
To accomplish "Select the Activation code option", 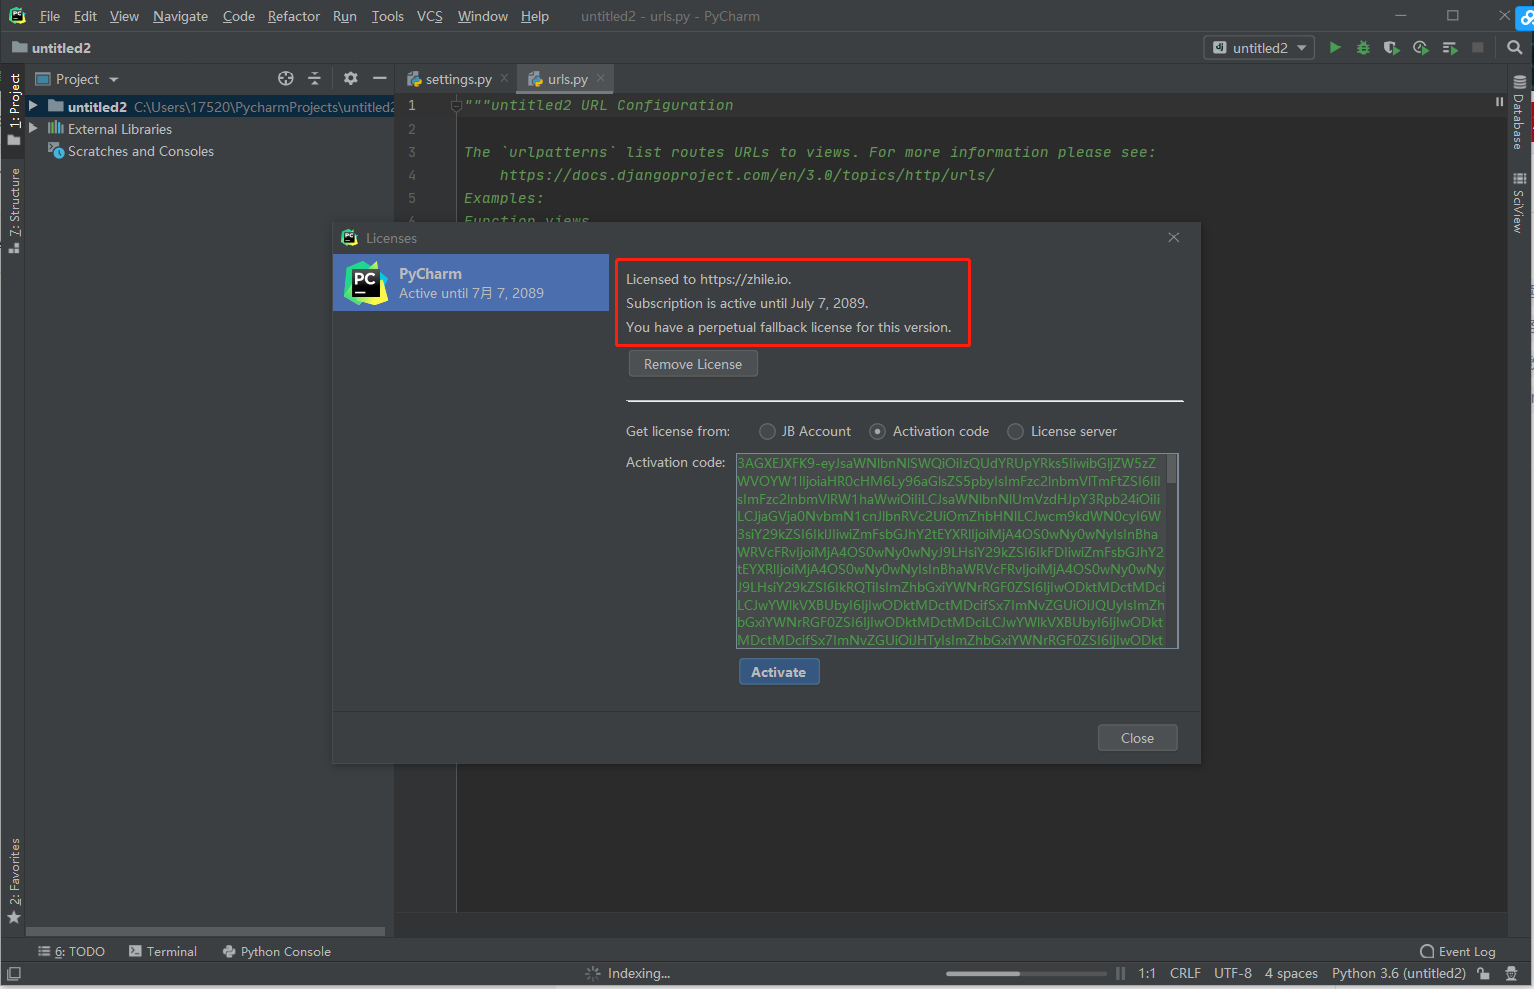I will [877, 431].
